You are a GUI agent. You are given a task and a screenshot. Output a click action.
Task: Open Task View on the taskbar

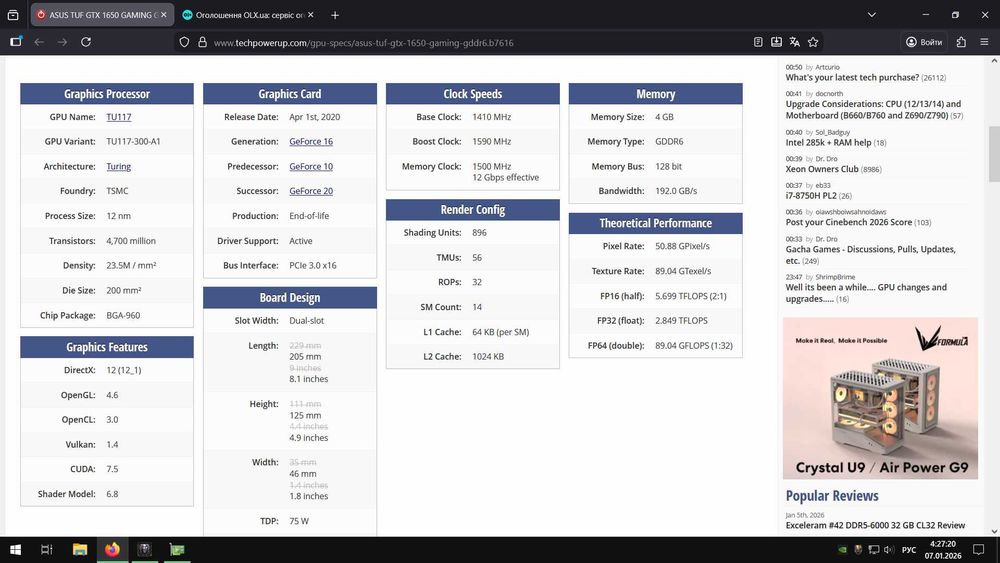pyautogui.click(x=47, y=550)
